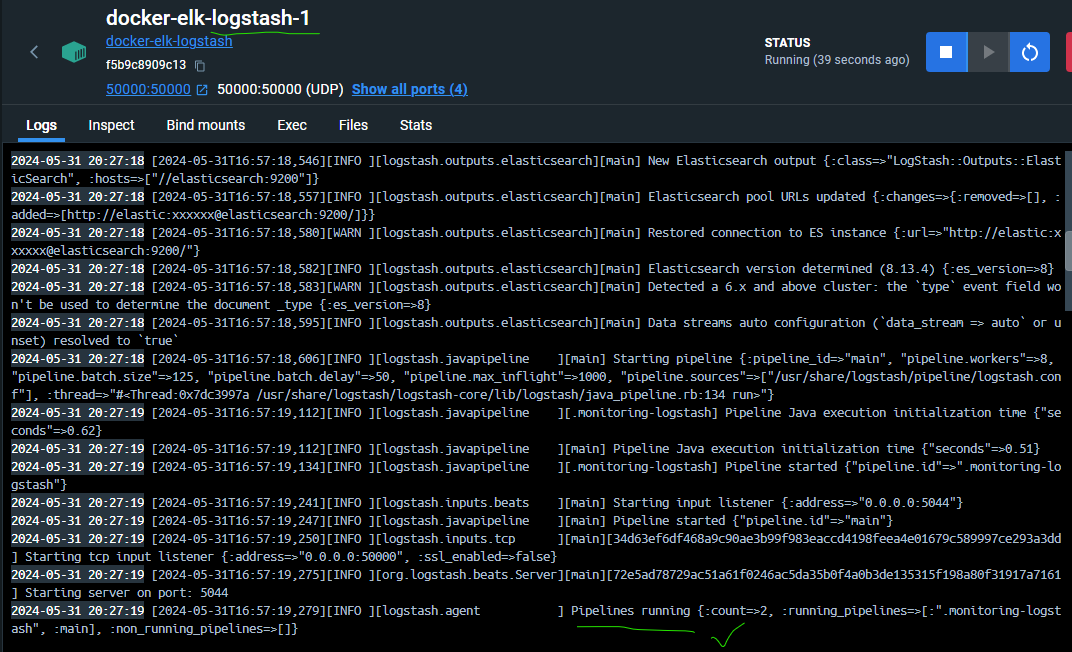
Task: Click the 'Pipeline started {"pipeline.id"=>"main"}' line
Action: 452,521
